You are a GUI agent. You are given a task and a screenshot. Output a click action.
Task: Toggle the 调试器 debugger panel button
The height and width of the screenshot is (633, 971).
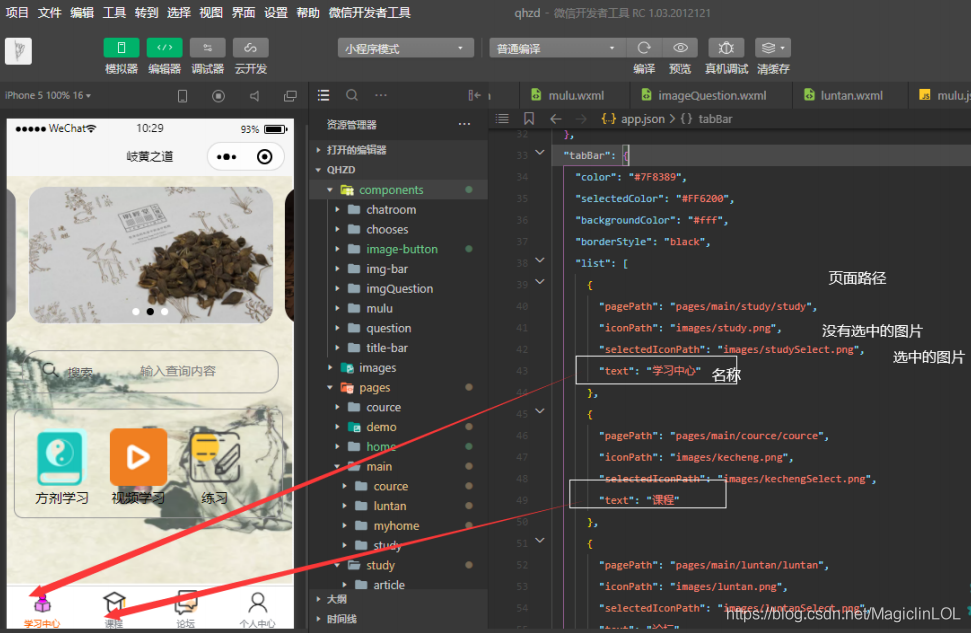(207, 48)
